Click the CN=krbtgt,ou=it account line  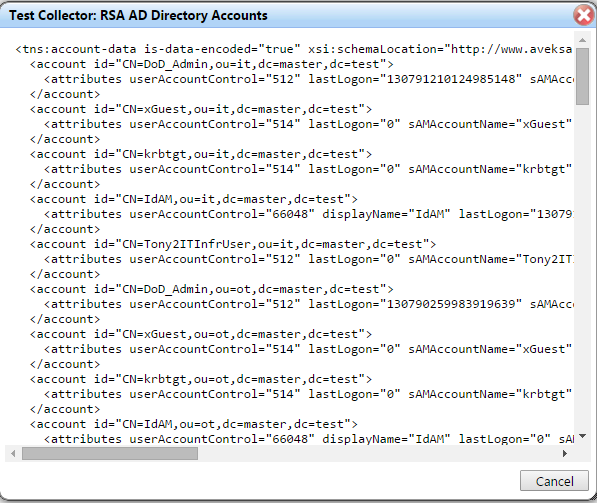coord(201,154)
